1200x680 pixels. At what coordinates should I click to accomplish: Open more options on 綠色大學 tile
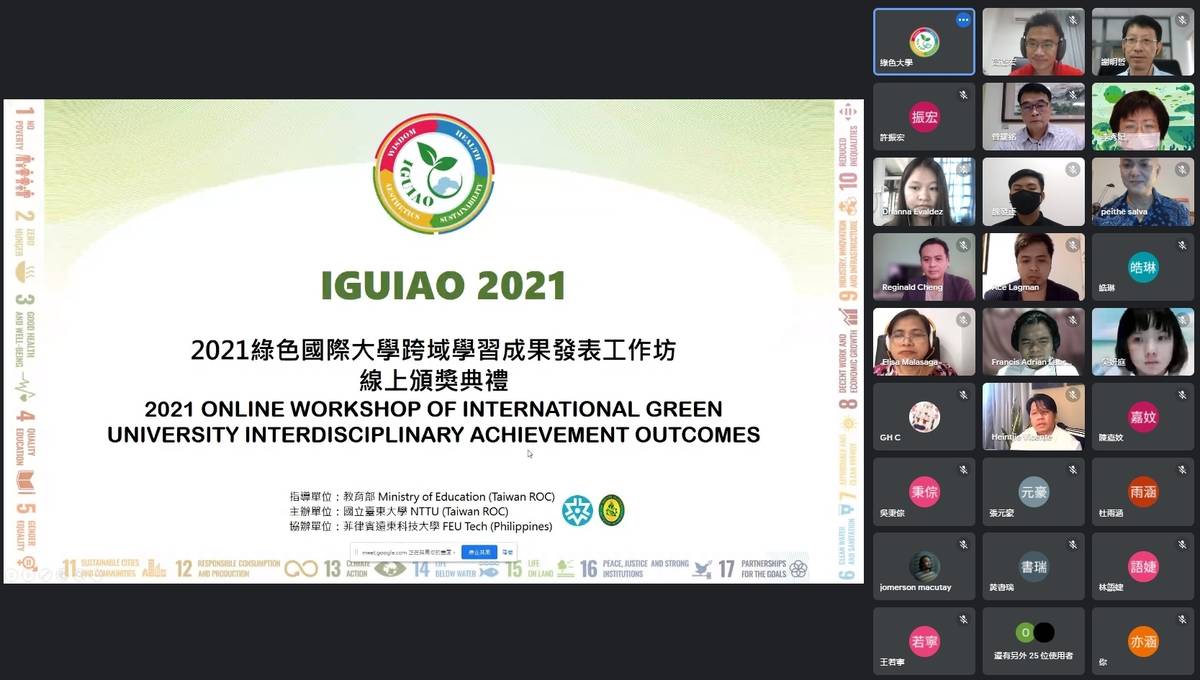point(963,20)
